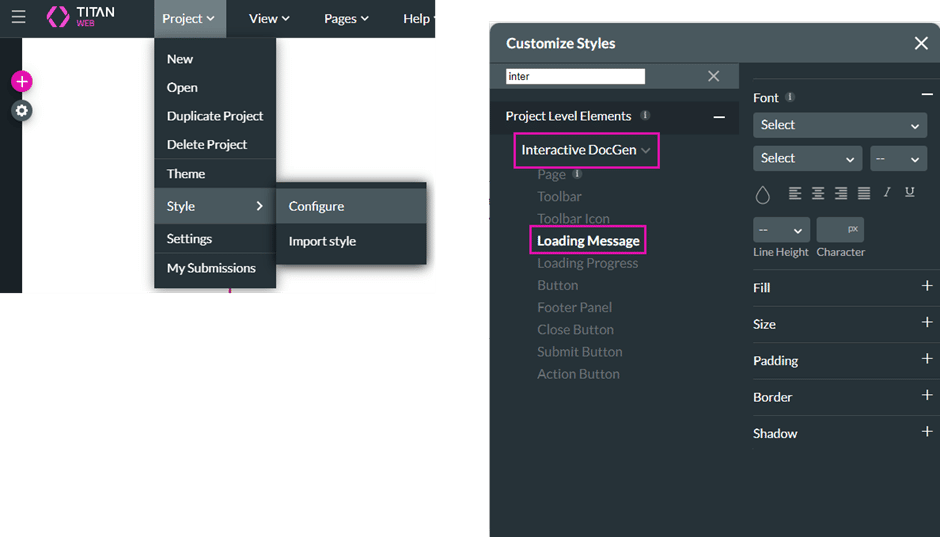Justify text in Font section
Viewport: 940px width, 537px height.
click(x=864, y=193)
